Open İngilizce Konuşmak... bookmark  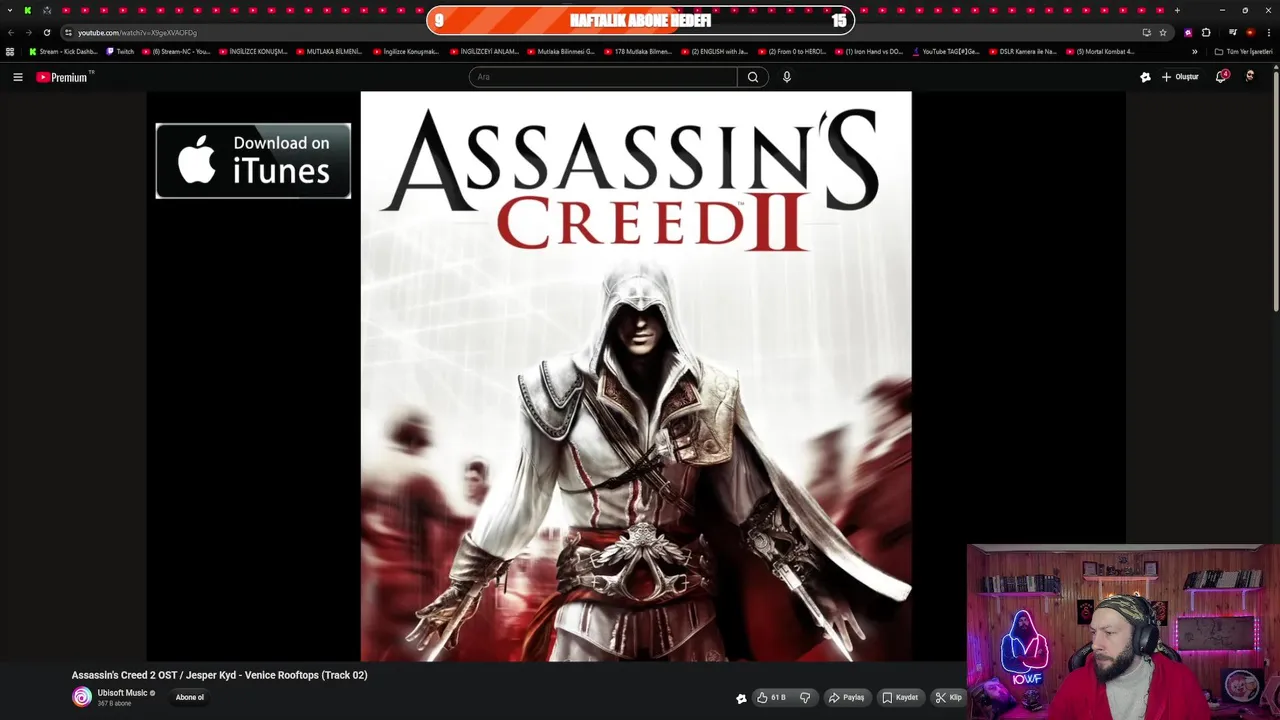point(406,51)
